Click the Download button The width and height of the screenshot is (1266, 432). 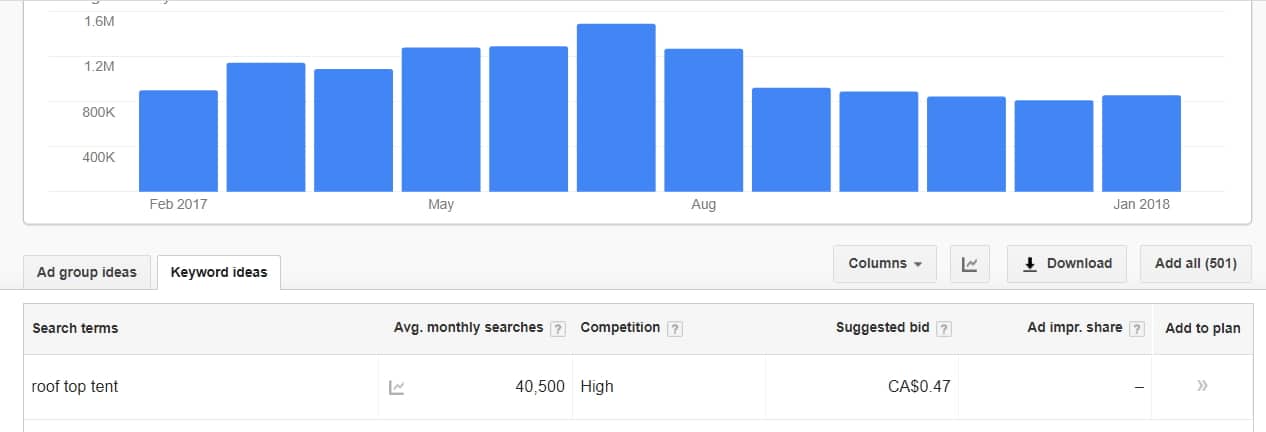(1067, 264)
